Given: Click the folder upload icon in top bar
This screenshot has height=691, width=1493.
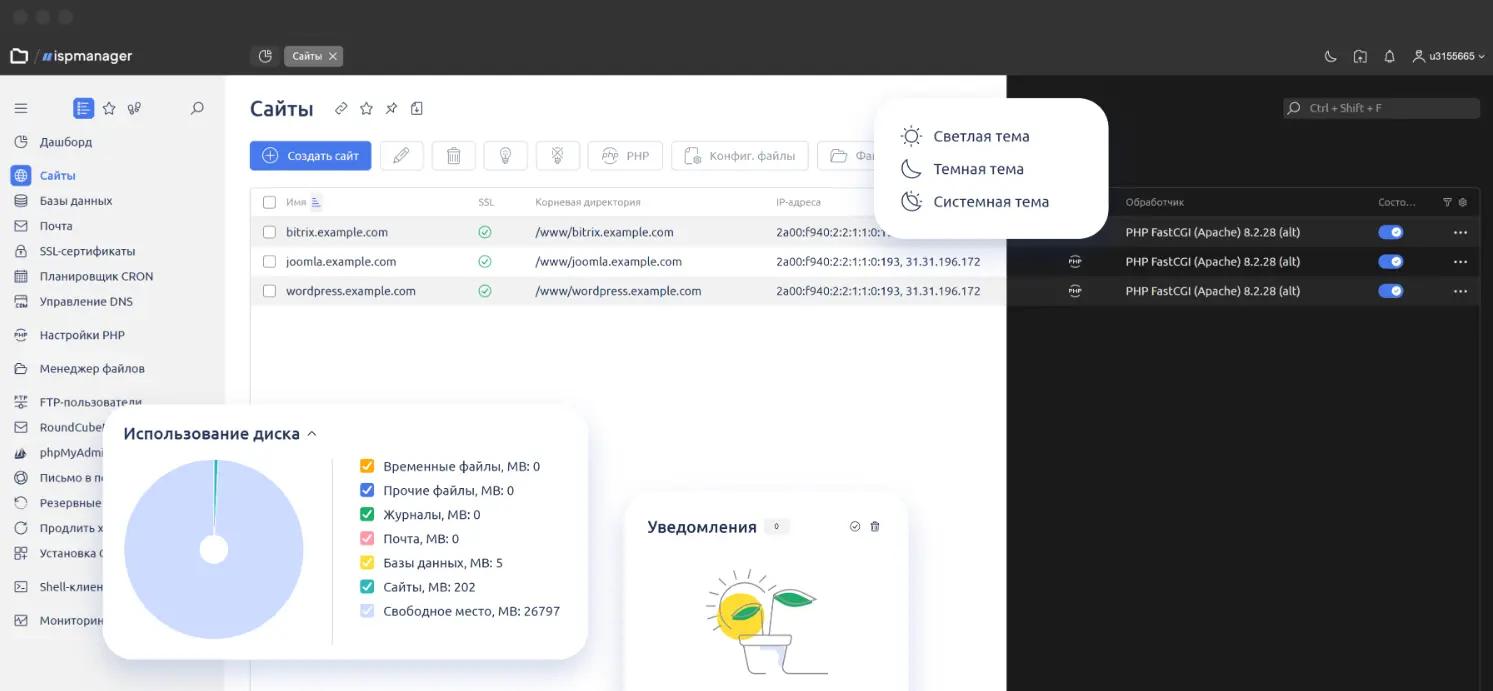Looking at the screenshot, I should (1360, 57).
